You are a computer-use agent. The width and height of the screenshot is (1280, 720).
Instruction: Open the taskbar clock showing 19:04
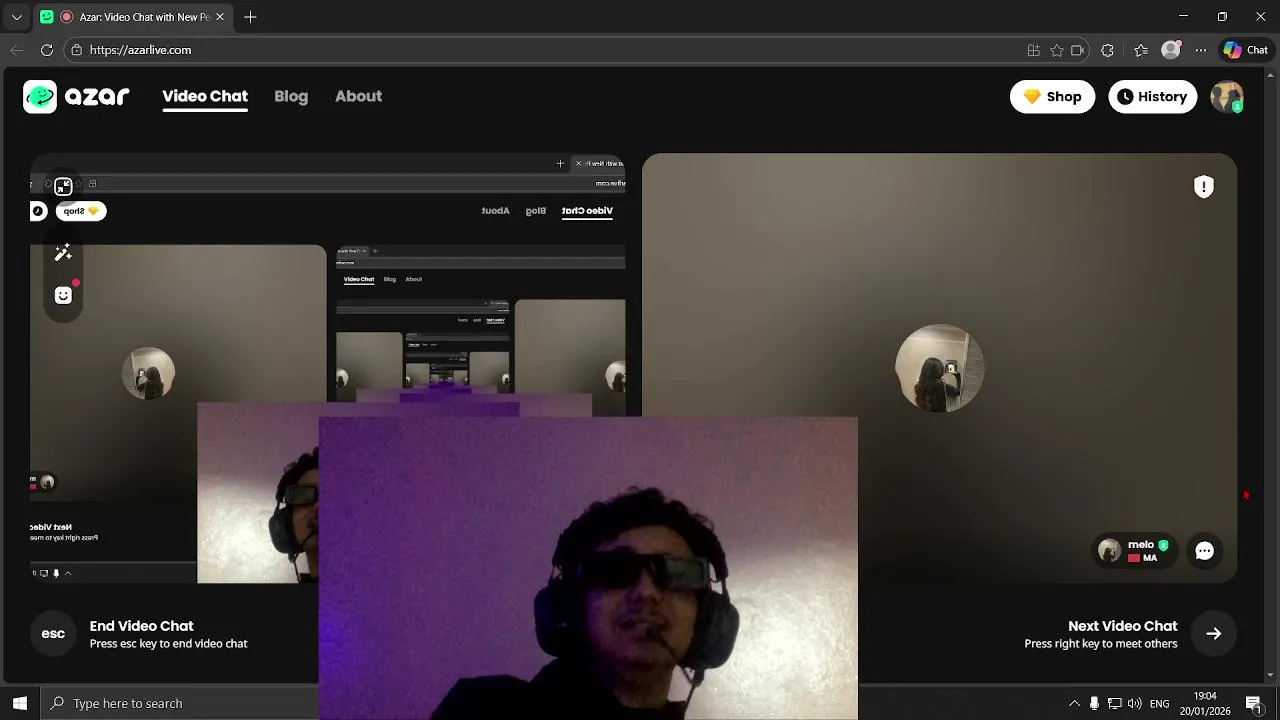click(1205, 703)
